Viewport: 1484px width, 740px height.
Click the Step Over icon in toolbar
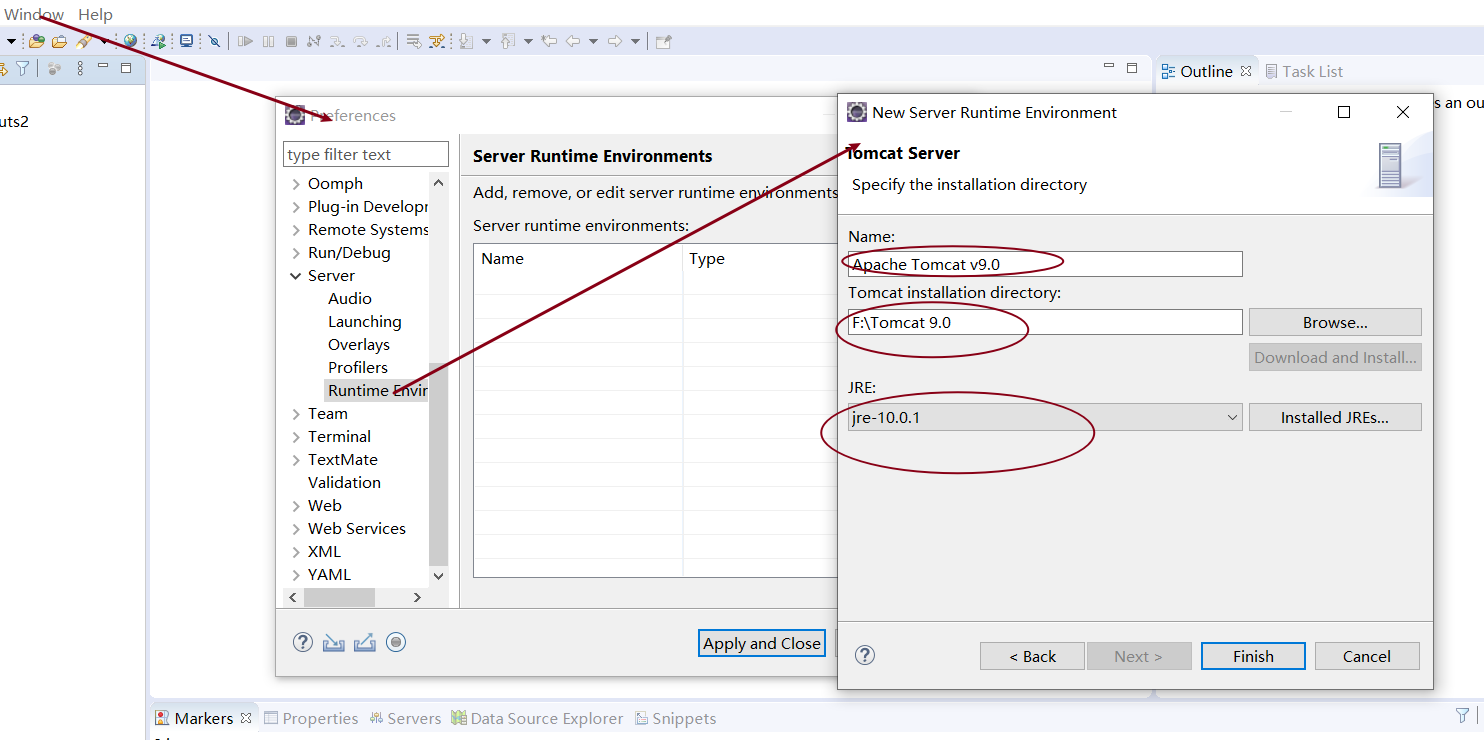pos(360,41)
